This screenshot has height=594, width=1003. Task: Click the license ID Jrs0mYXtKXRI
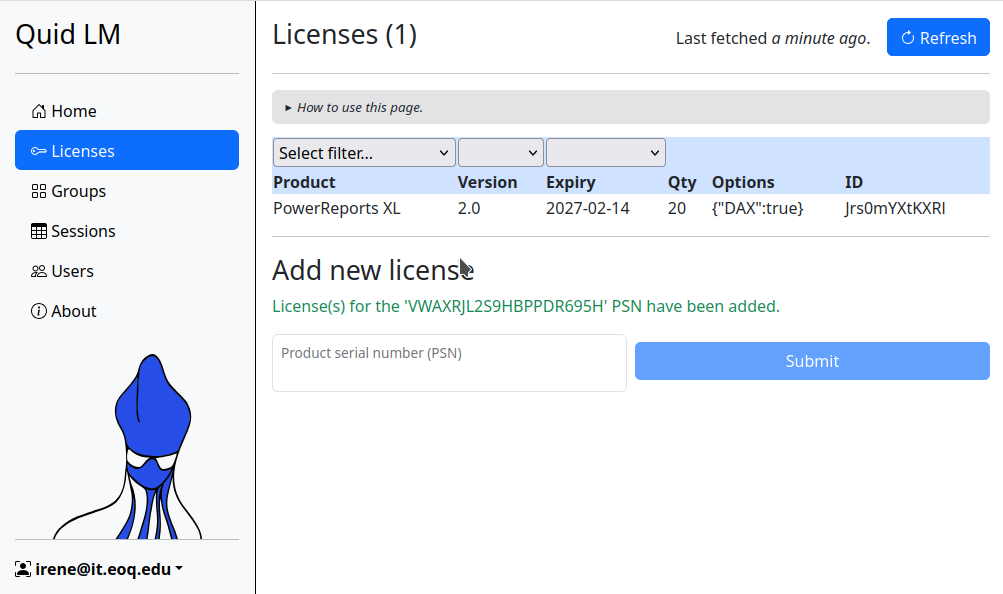click(894, 209)
